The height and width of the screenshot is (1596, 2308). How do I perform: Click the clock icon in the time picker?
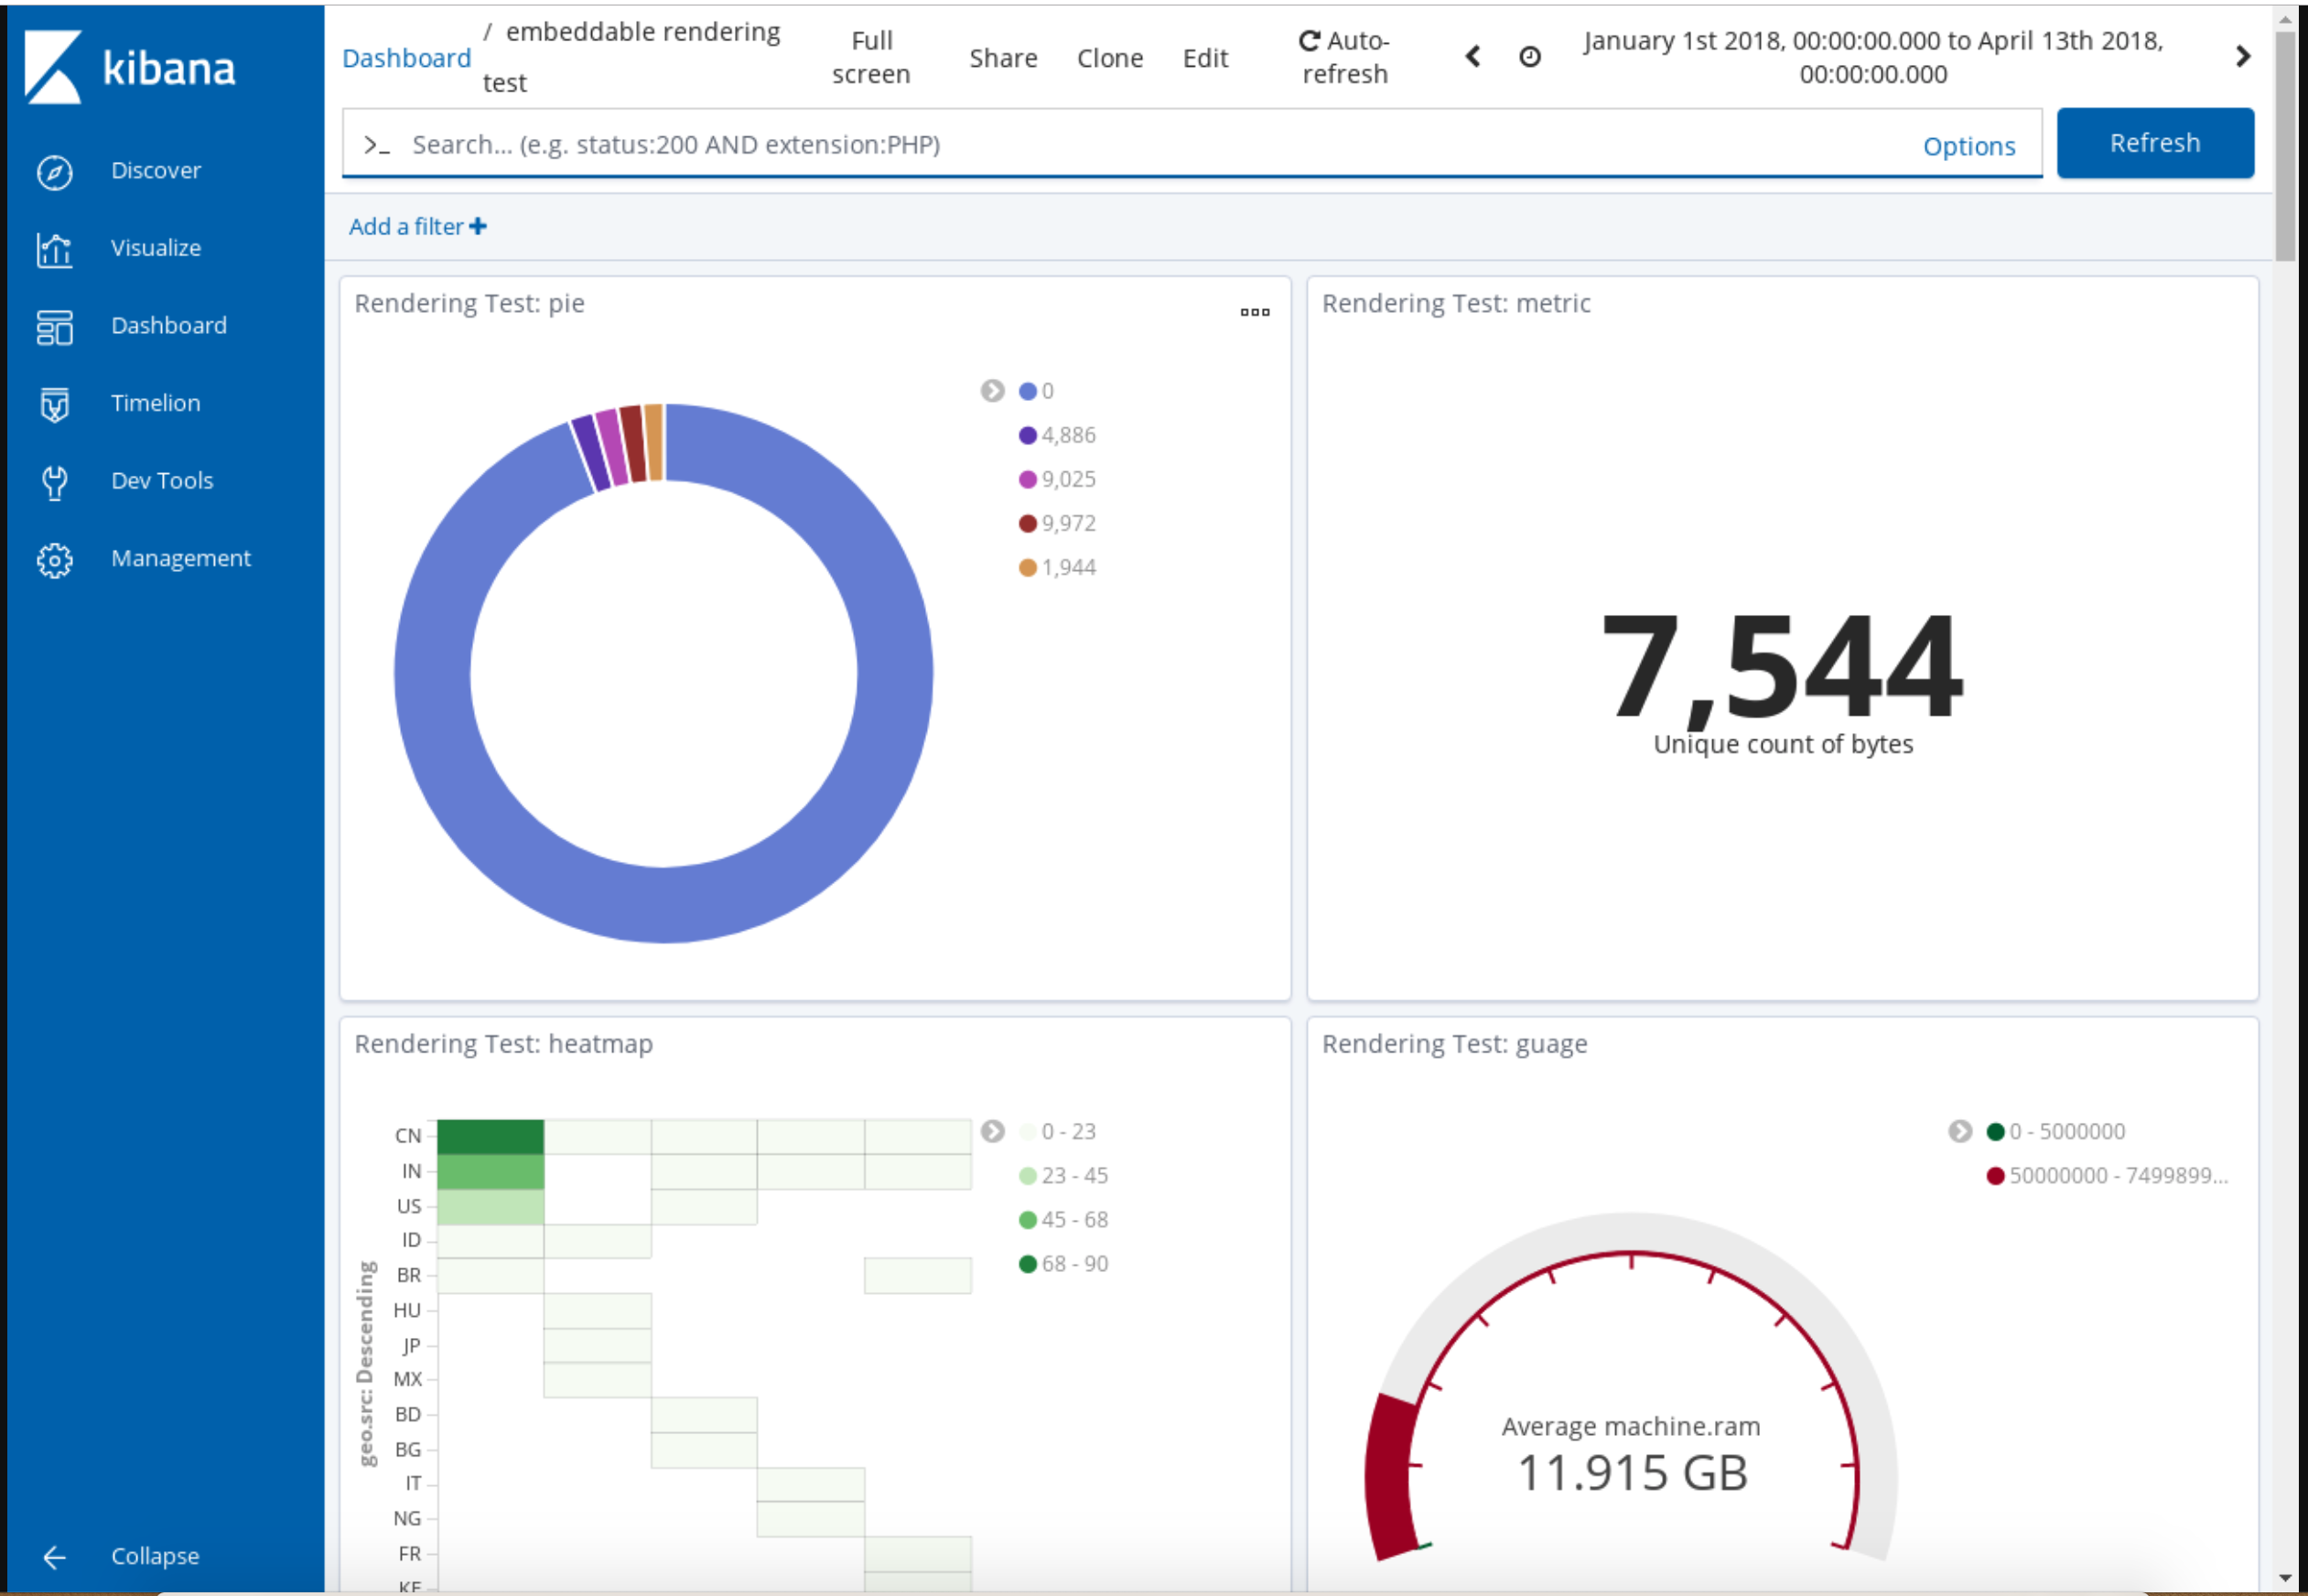click(x=1528, y=57)
